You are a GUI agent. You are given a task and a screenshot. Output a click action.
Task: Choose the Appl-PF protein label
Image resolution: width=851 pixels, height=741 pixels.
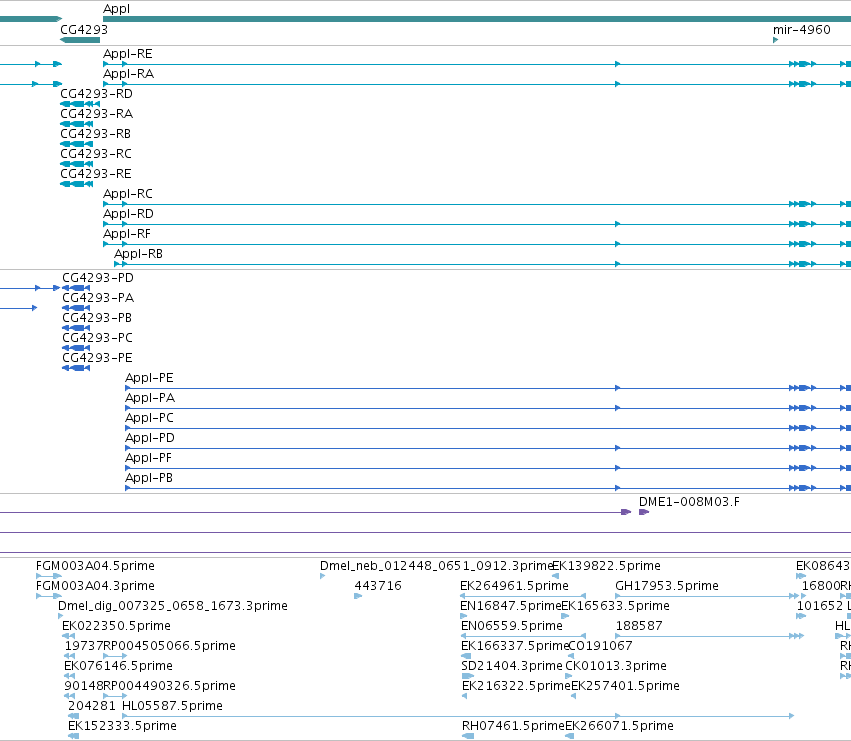pos(148,458)
